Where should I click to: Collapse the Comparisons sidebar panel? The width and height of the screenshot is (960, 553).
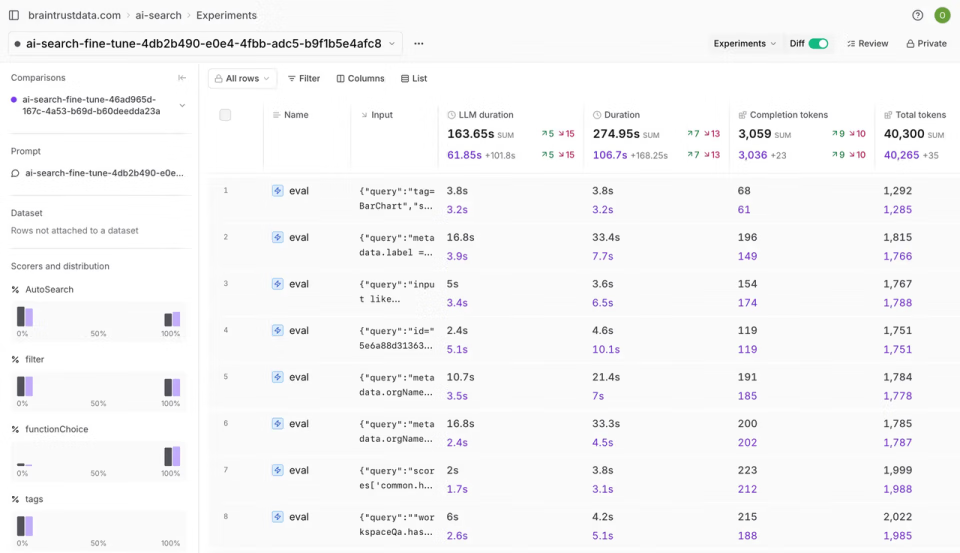point(182,78)
